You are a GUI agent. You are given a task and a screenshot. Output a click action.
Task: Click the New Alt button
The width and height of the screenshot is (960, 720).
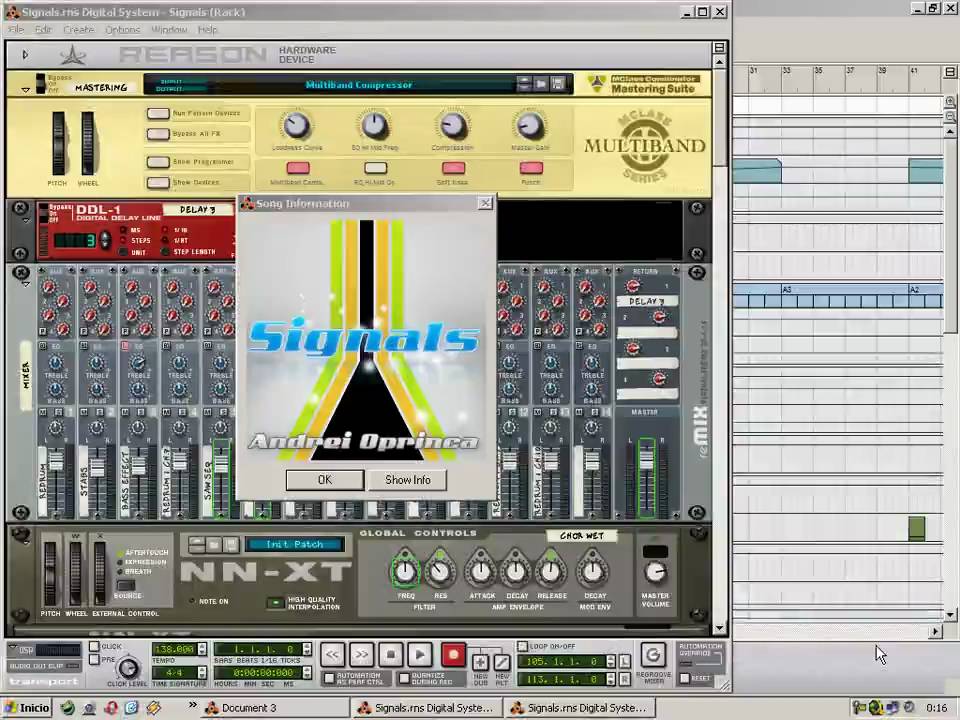[x=502, y=662]
